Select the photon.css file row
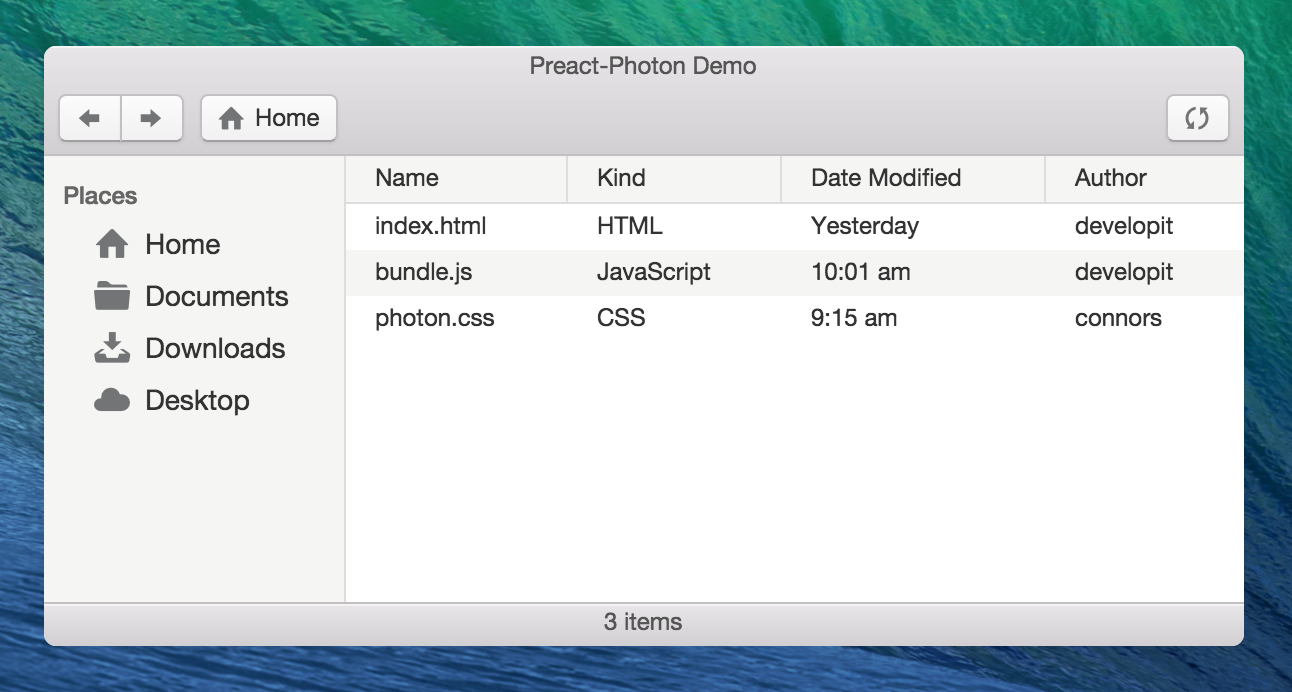This screenshot has width=1292, height=692. [435, 319]
